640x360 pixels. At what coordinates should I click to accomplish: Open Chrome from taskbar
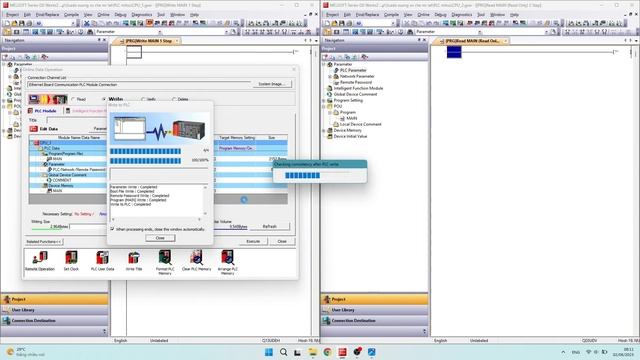(x=327, y=352)
